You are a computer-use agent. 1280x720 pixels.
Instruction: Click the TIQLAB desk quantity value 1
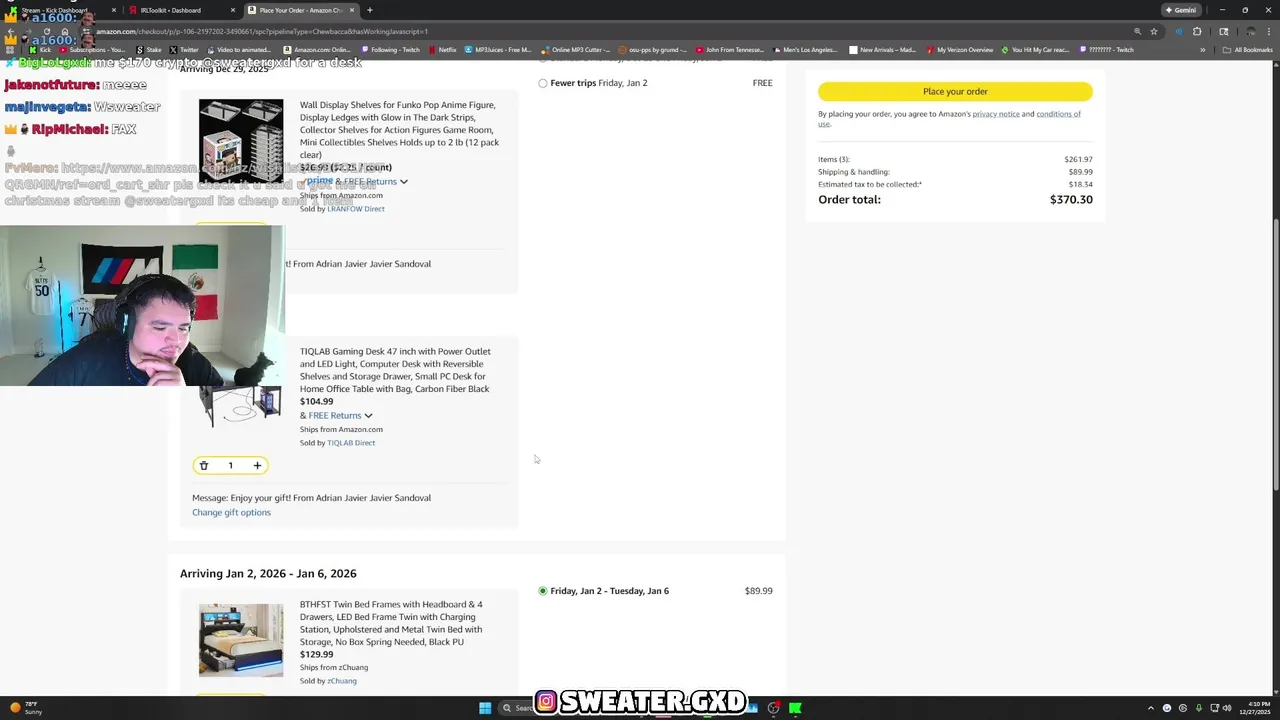230,465
